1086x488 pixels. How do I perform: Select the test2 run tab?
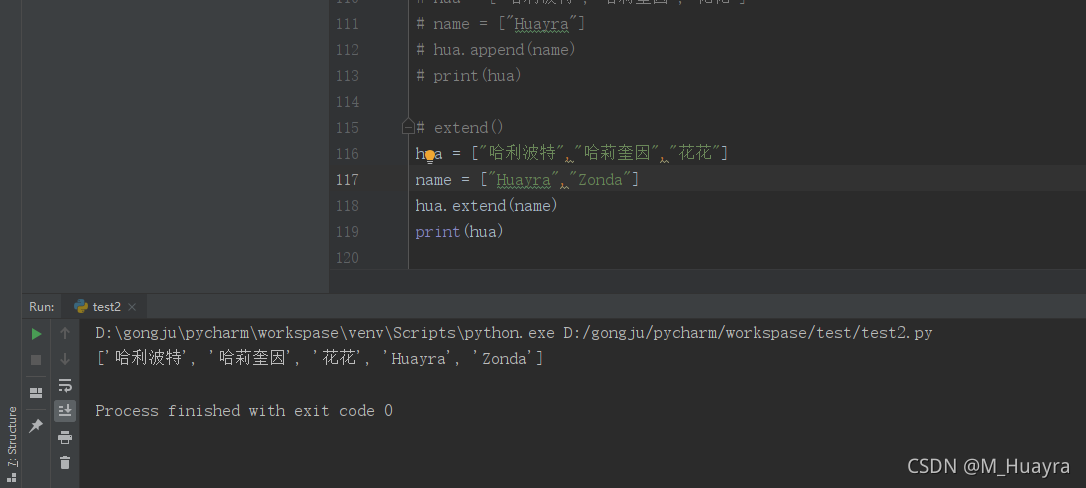(x=105, y=307)
